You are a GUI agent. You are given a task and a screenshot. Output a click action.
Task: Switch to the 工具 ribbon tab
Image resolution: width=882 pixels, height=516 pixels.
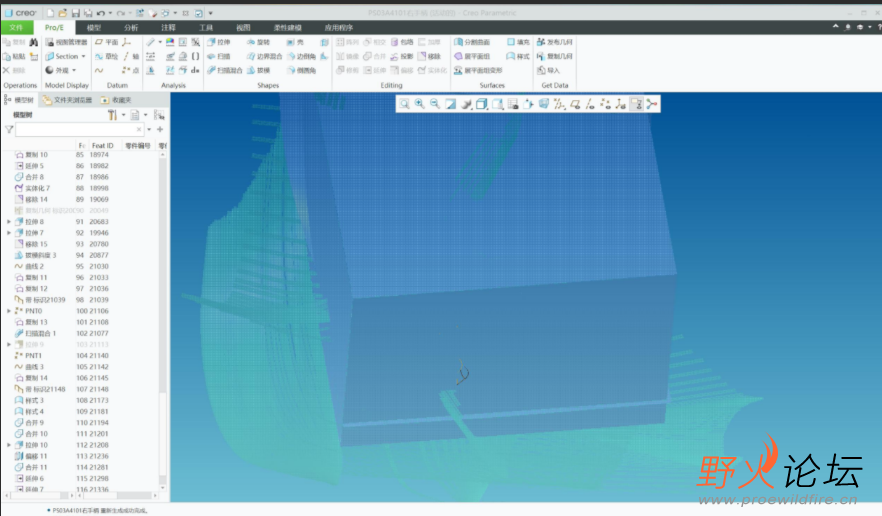[x=206, y=27]
